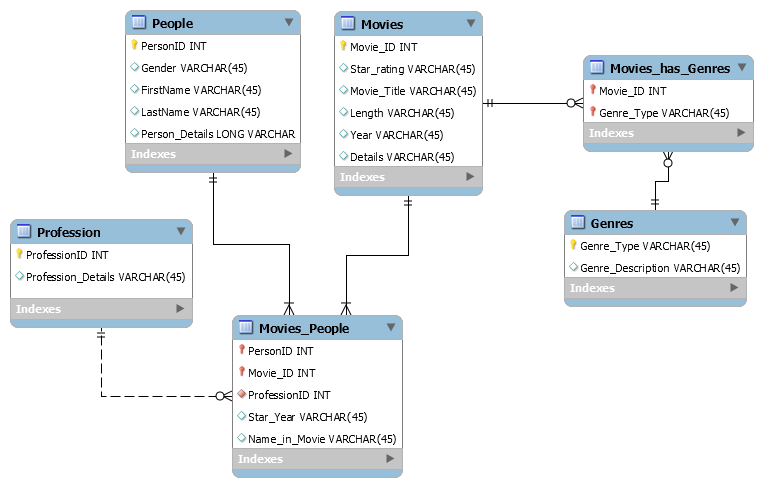Select the Movies_People table title
This screenshot has width=763, height=487.
tap(304, 329)
